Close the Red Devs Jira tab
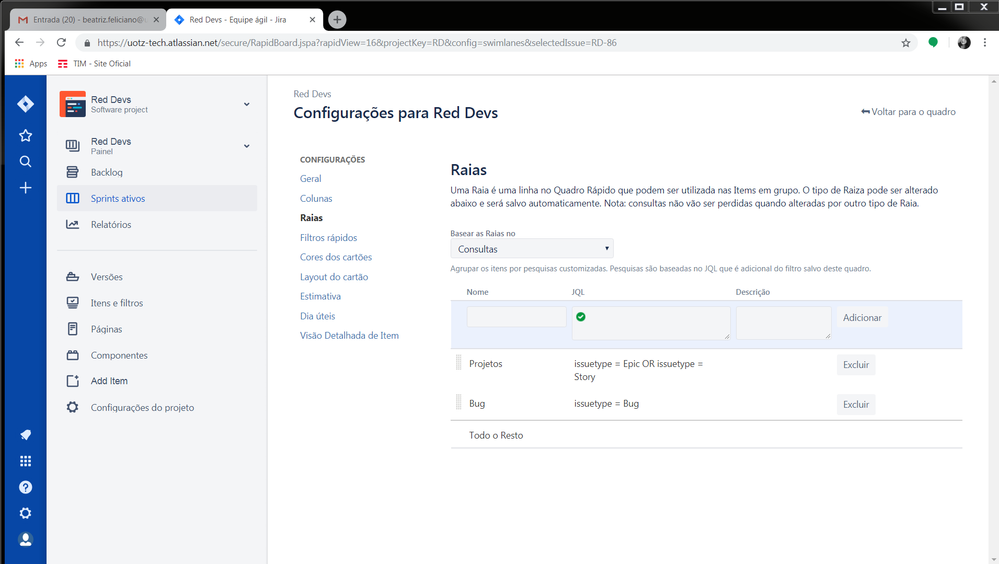The height and width of the screenshot is (564, 999). click(x=312, y=20)
